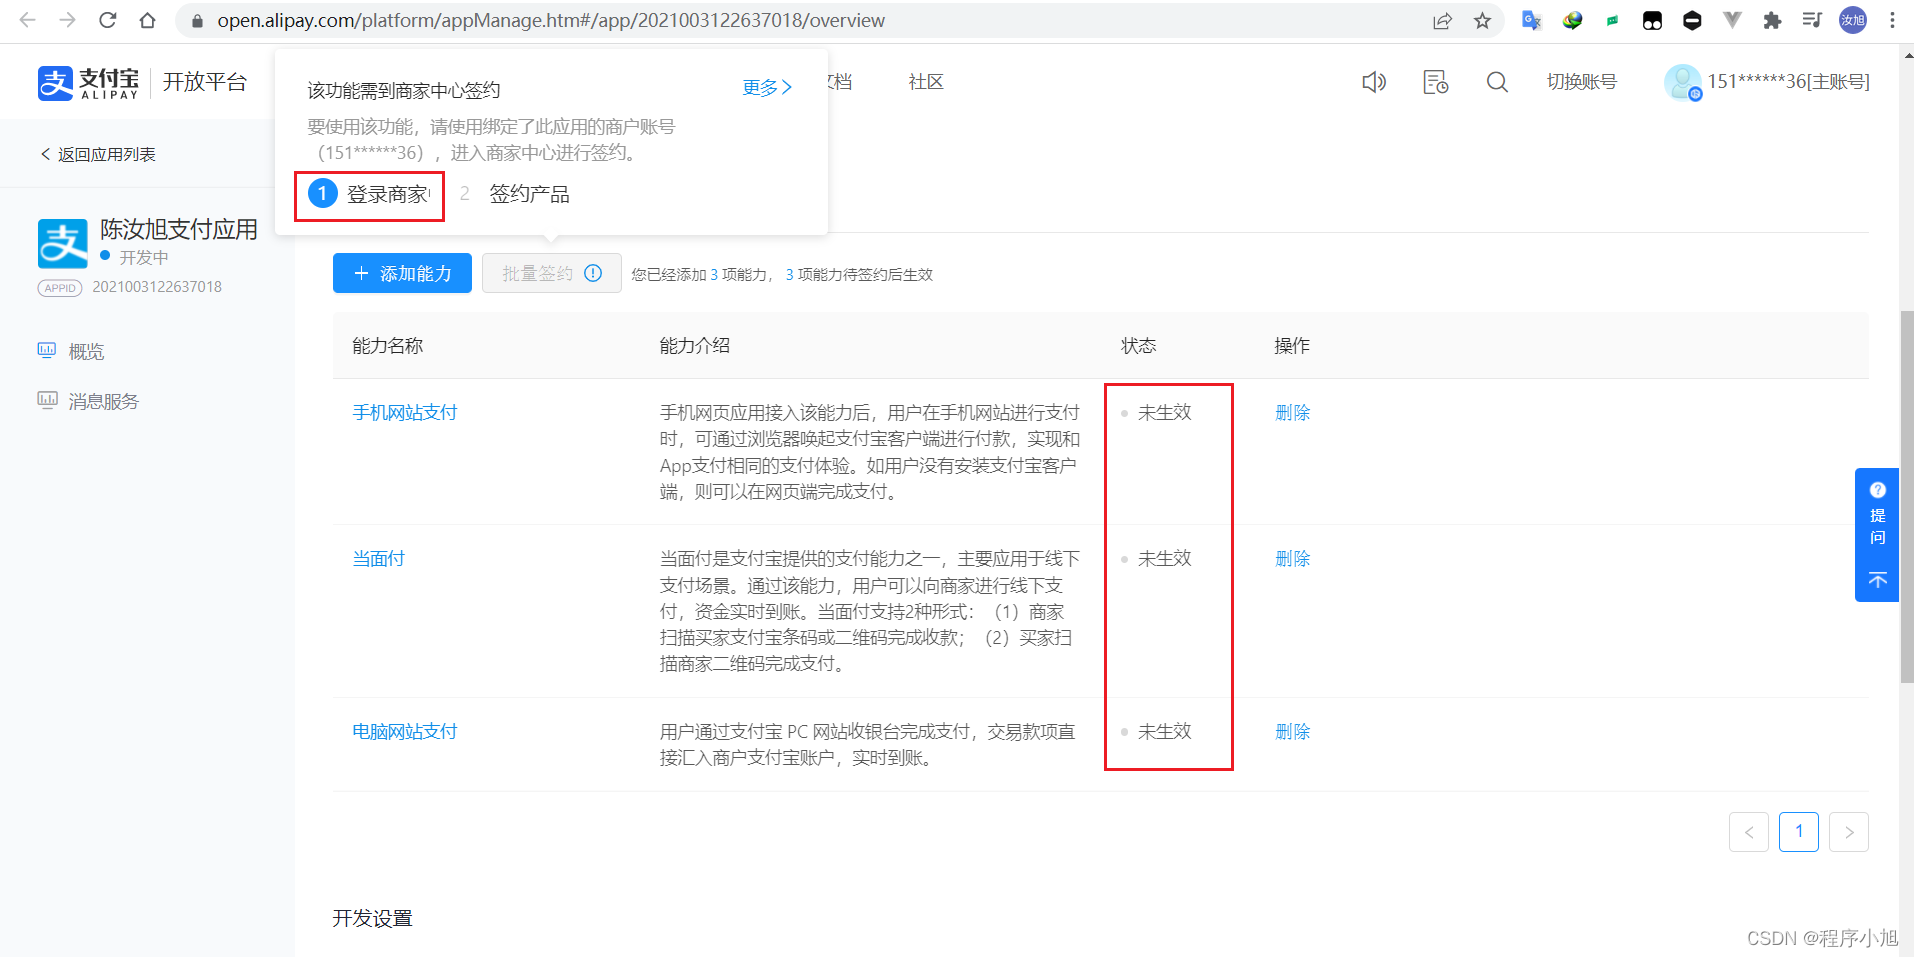This screenshot has height=957, width=1914.
Task: Click the user account avatar icon
Action: tap(1682, 82)
